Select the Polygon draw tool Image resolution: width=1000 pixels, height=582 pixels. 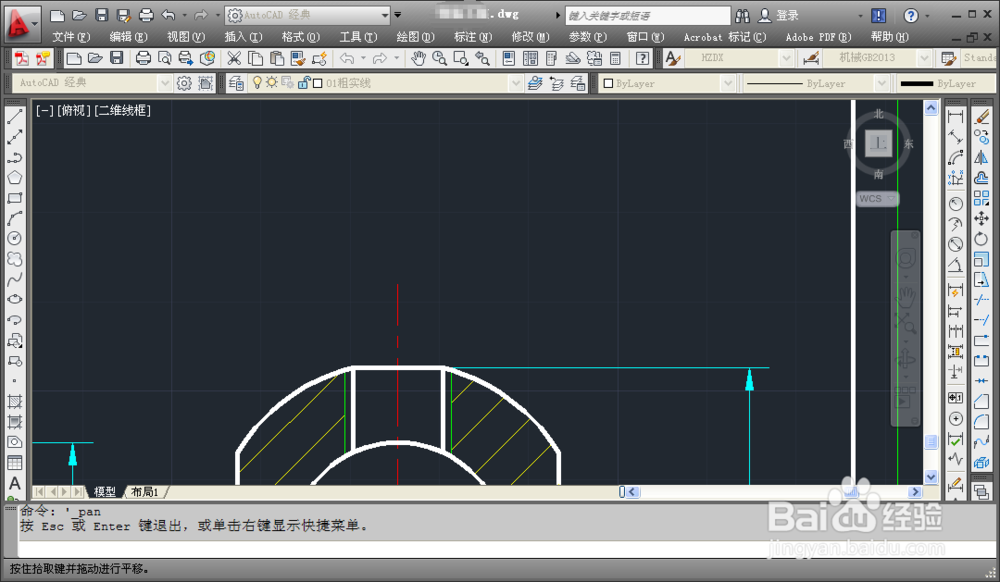click(x=15, y=177)
